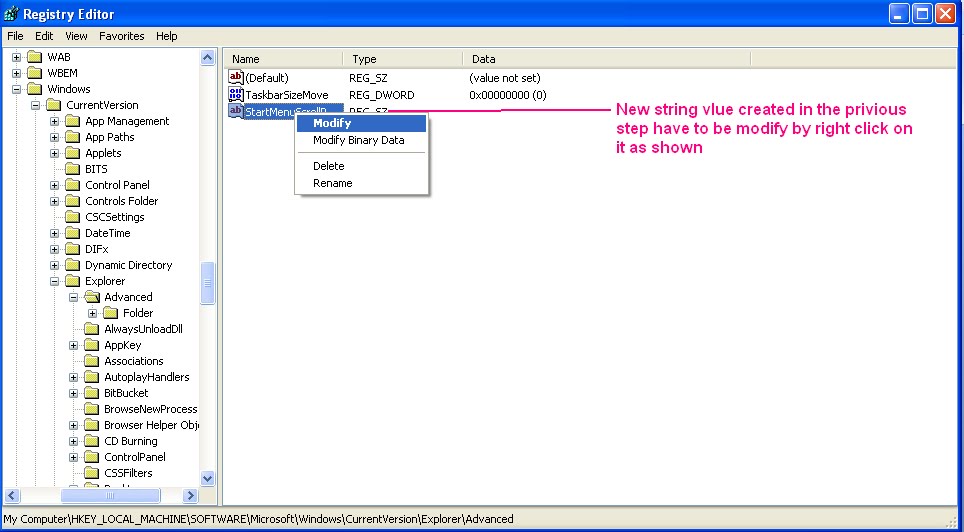Screen dimensions: 964x532
Task: Expand the DIFx key
Action: tap(55, 249)
